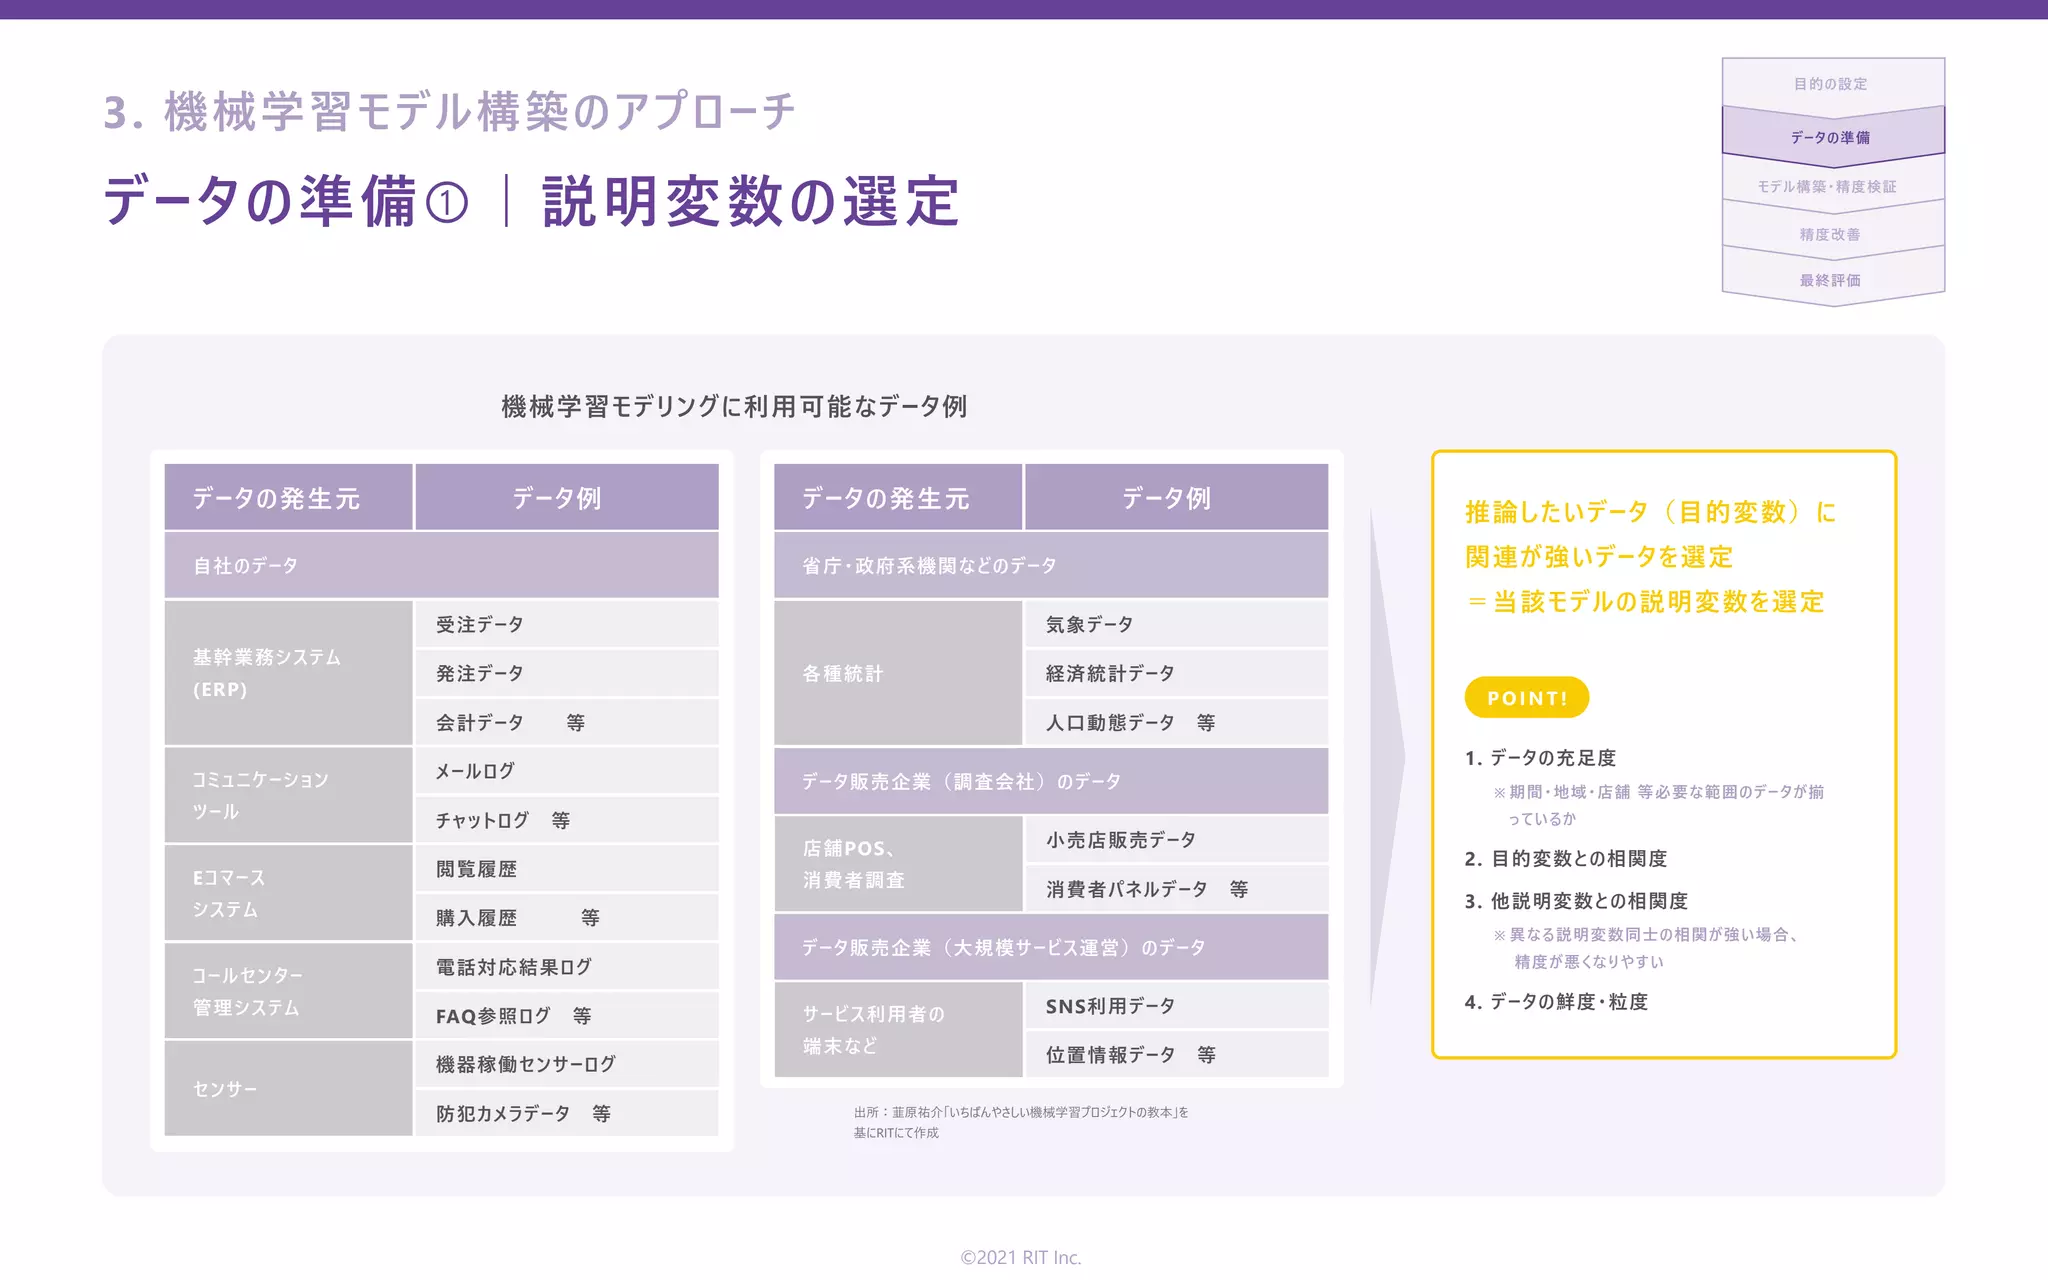Click point 3. 他説明変数との相関度
The image size is (2048, 1280).
point(1576,901)
